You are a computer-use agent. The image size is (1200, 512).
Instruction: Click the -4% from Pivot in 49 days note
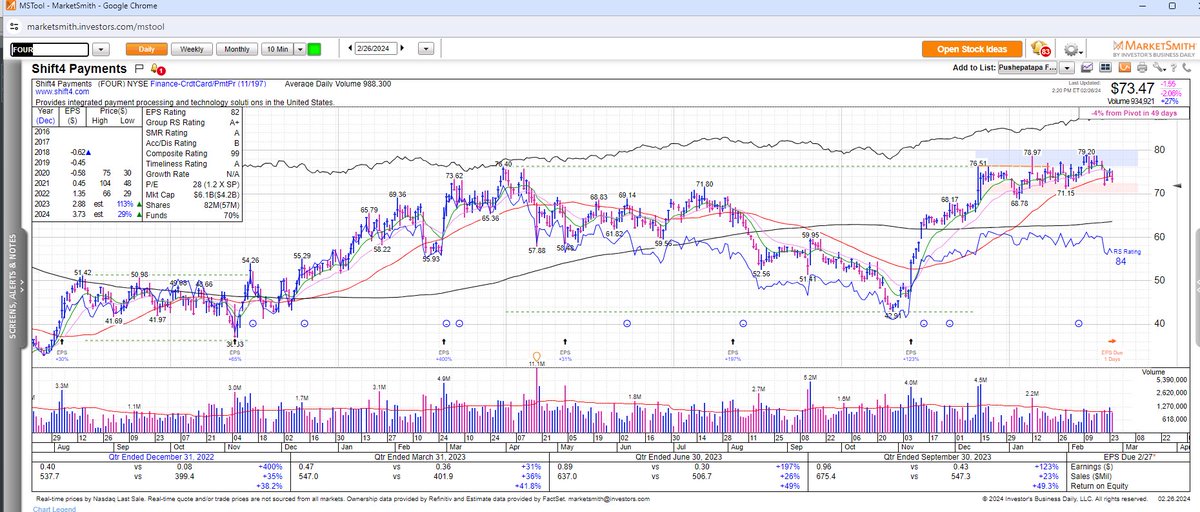tap(1134, 111)
